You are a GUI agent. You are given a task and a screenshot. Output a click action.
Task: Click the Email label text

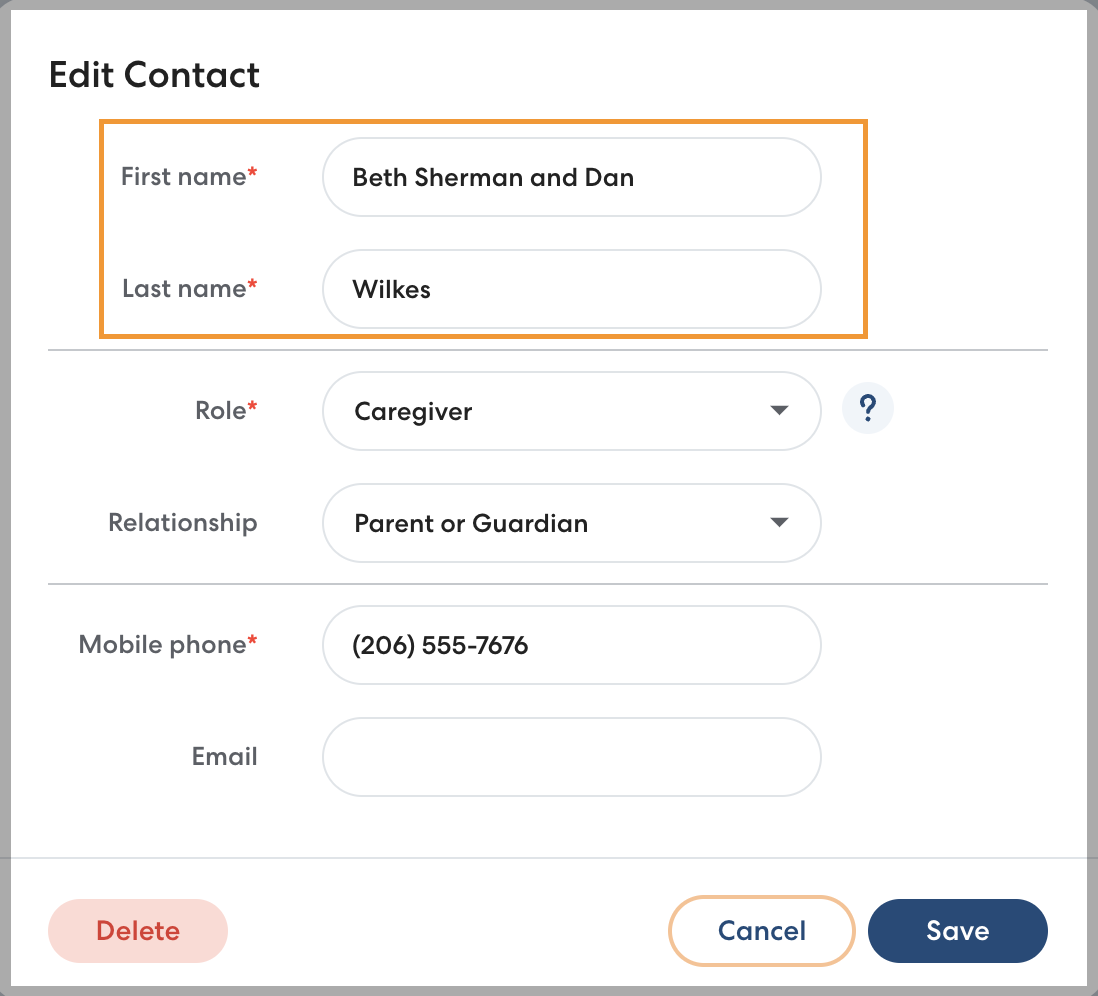pos(224,757)
